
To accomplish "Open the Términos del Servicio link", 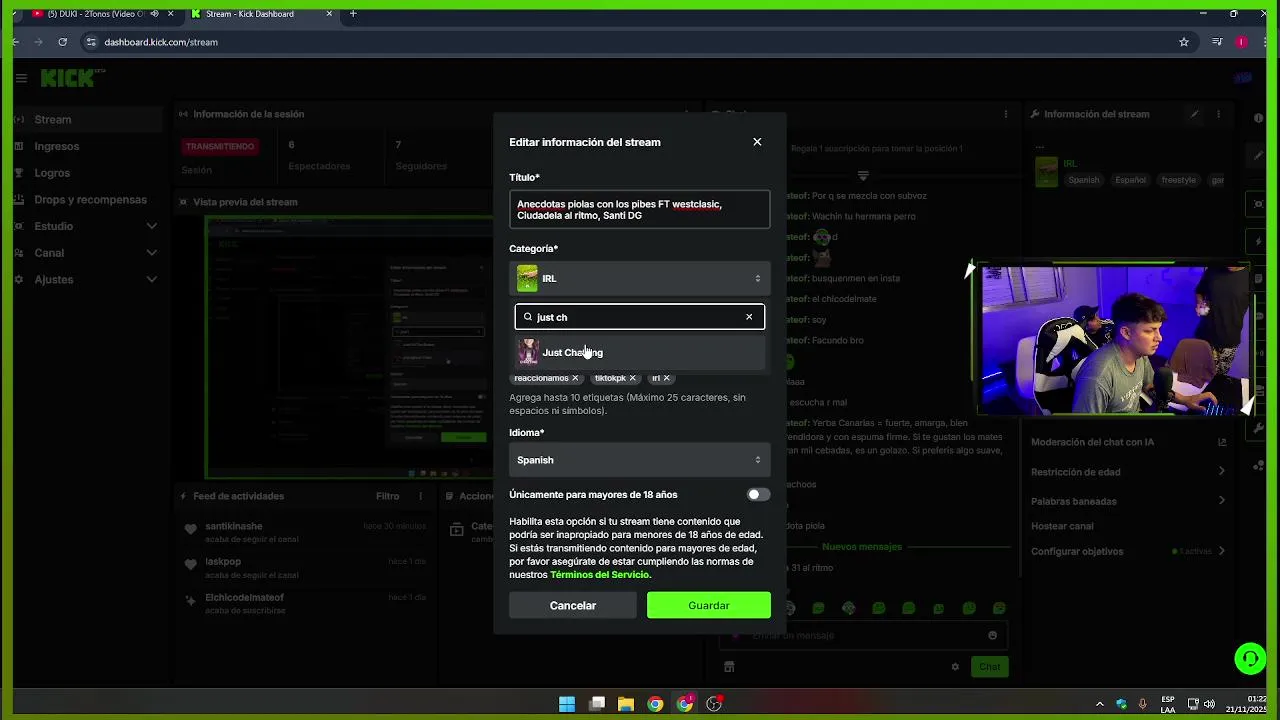I will coord(600,575).
